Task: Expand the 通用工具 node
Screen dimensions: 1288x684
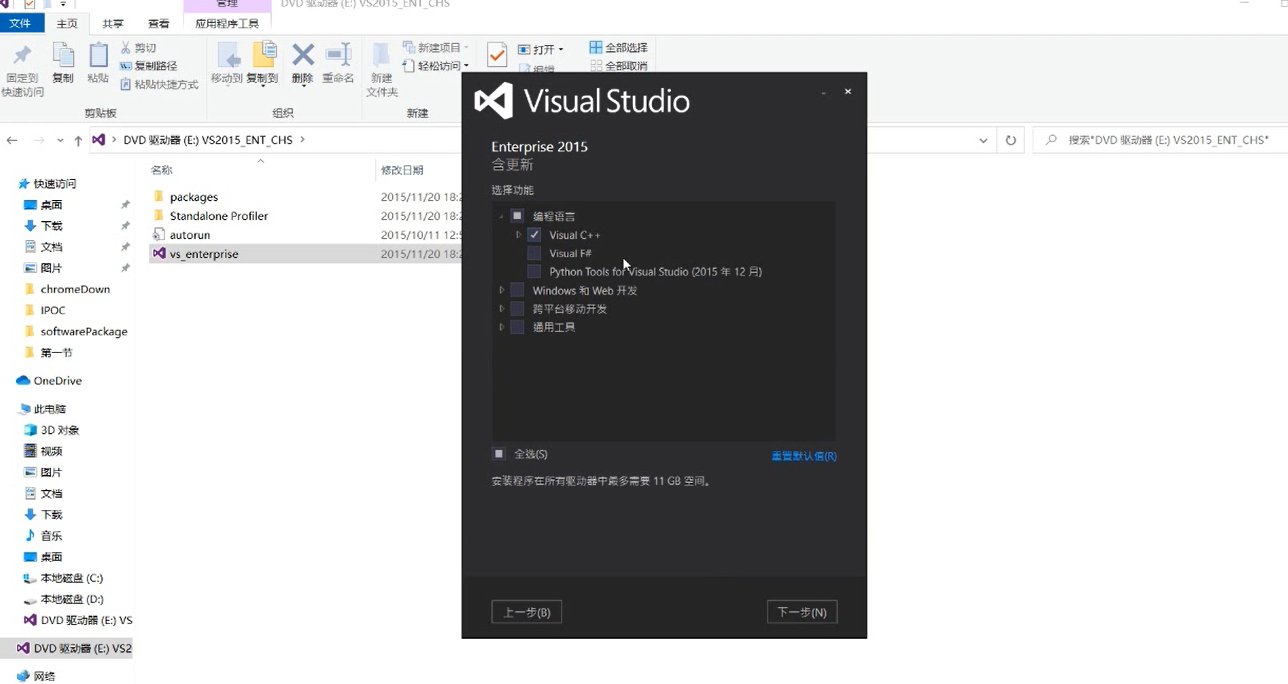Action: click(502, 327)
